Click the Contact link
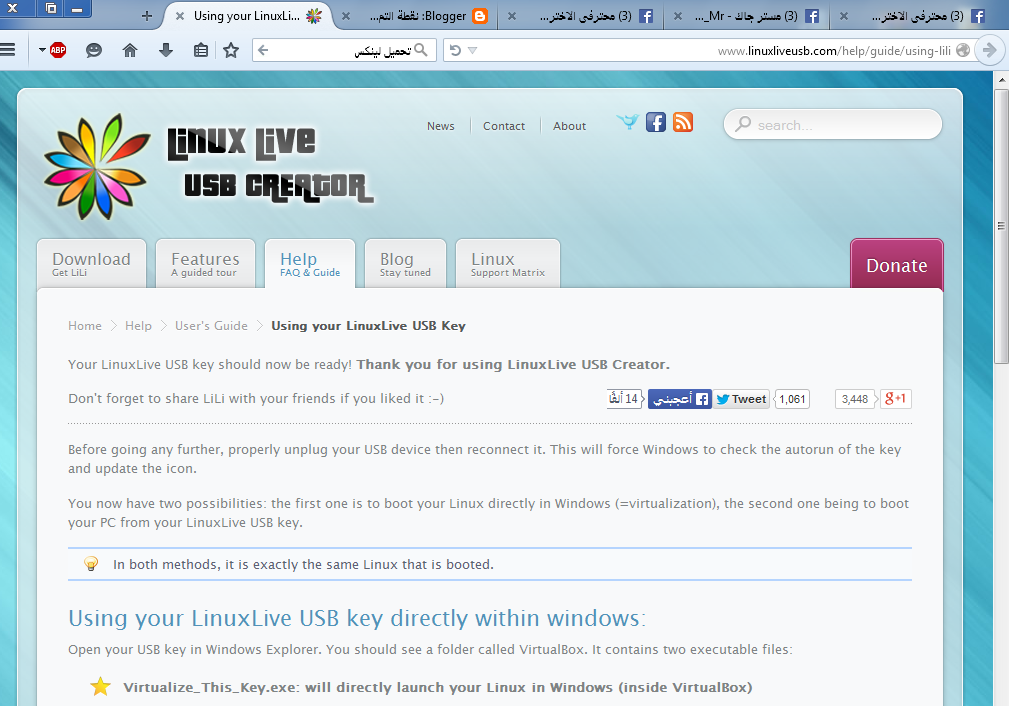This screenshot has height=706, width=1009. [x=504, y=126]
